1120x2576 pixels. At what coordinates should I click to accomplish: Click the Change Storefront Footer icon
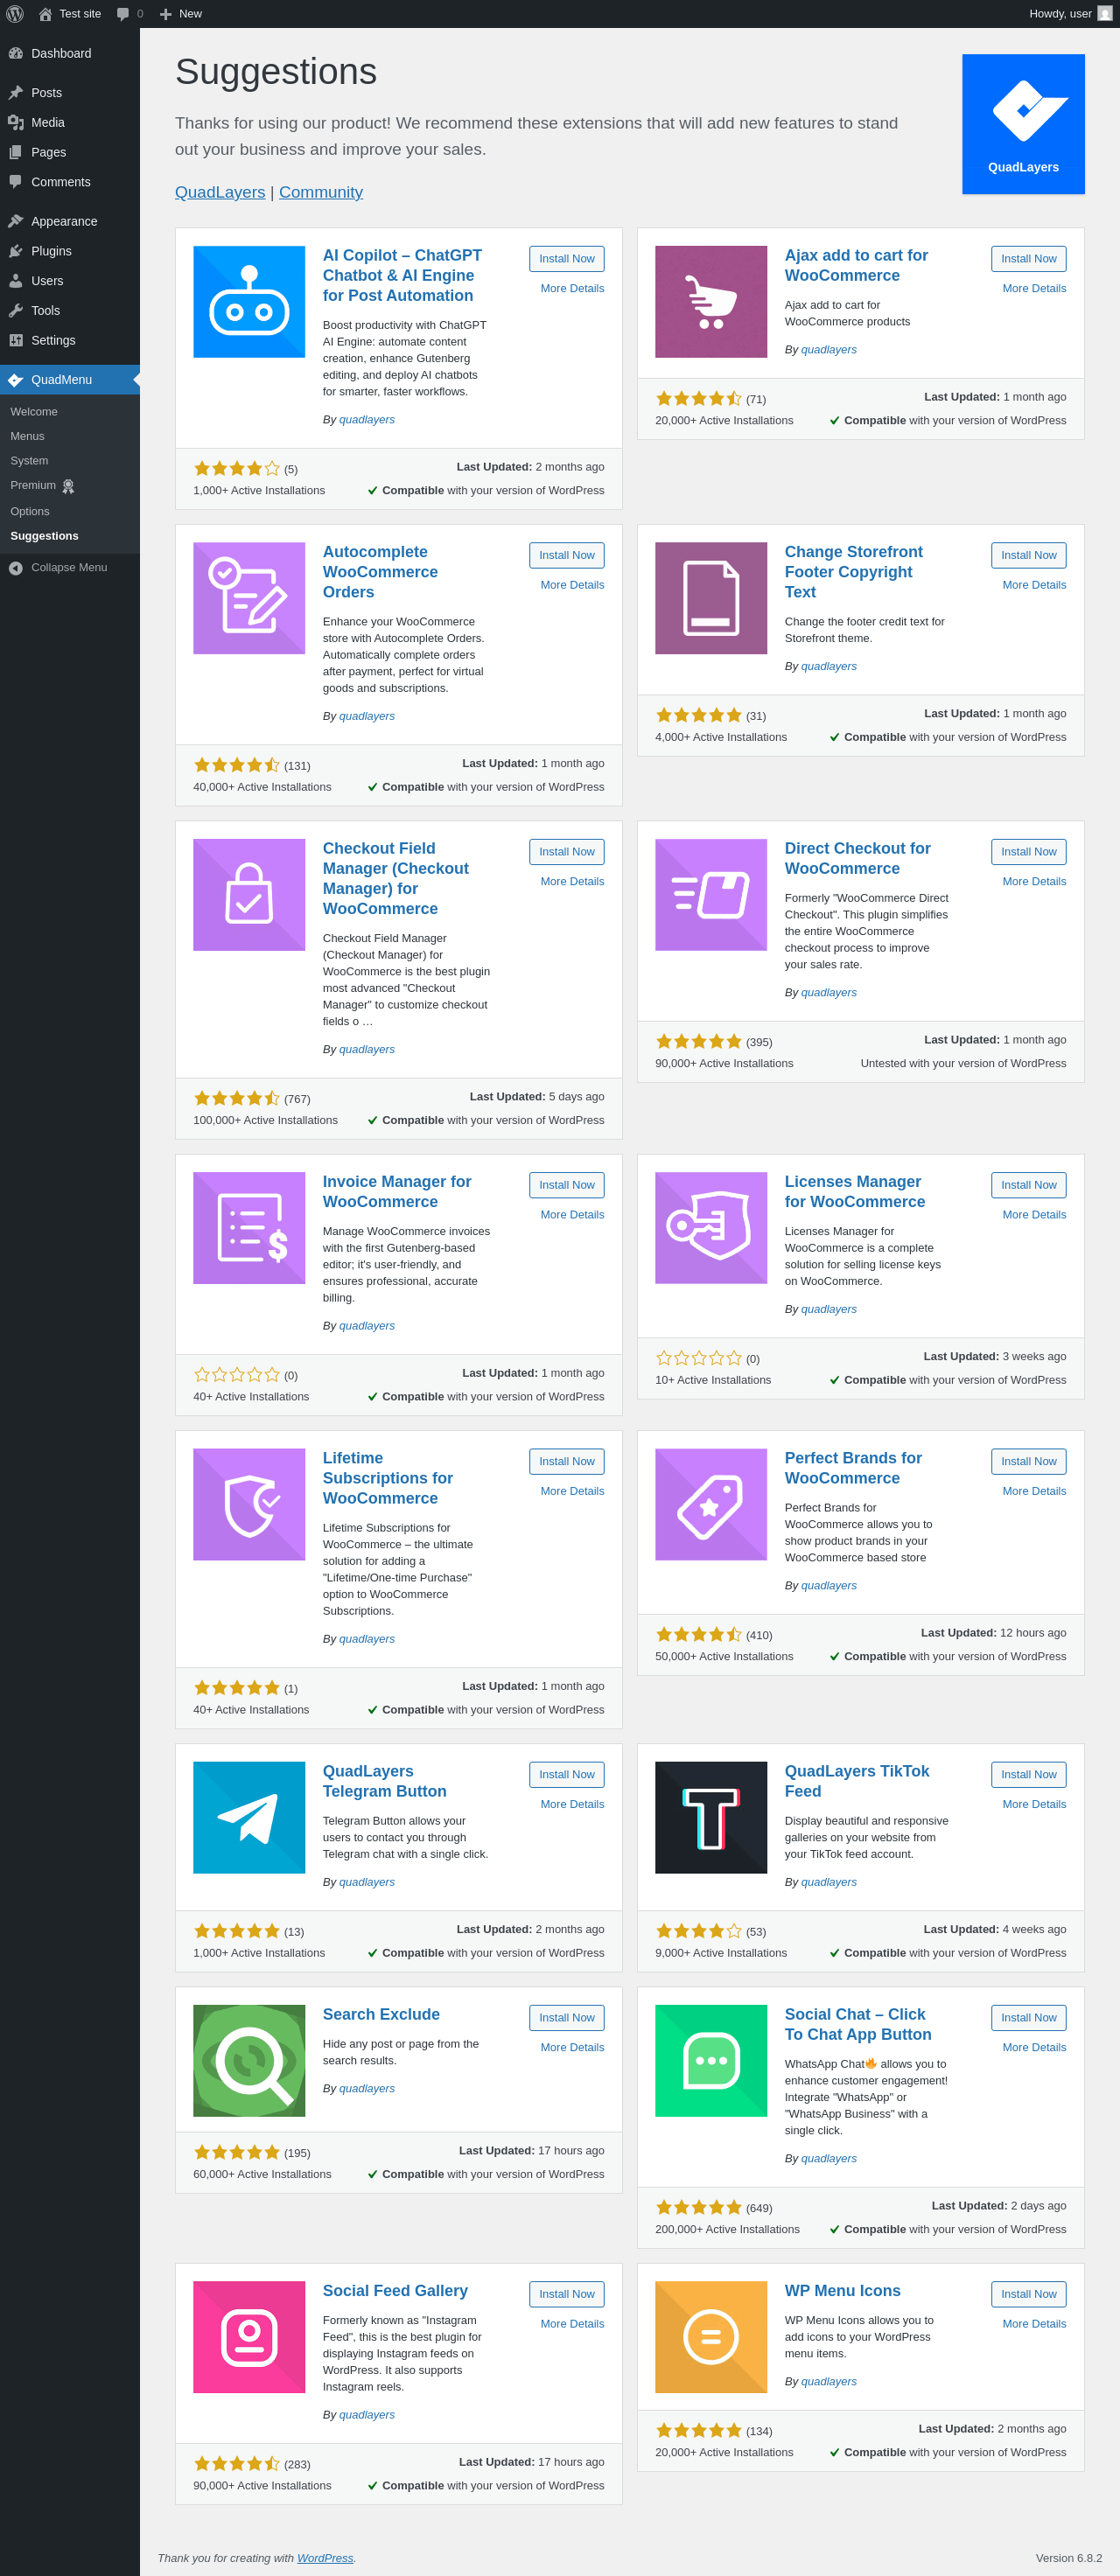[711, 598]
